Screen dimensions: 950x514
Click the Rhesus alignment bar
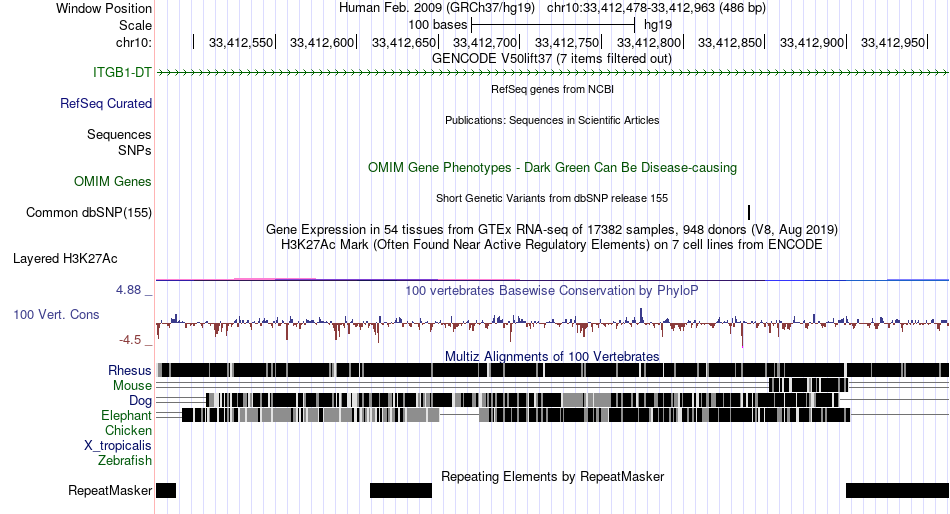[553, 370]
